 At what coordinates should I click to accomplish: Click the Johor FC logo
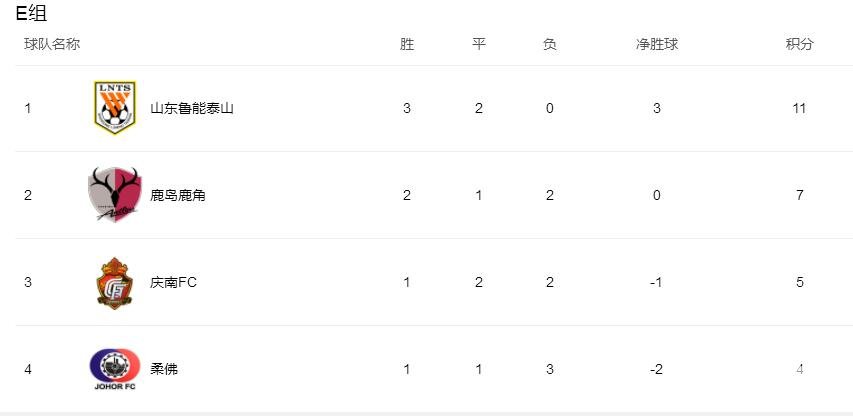click(x=115, y=369)
